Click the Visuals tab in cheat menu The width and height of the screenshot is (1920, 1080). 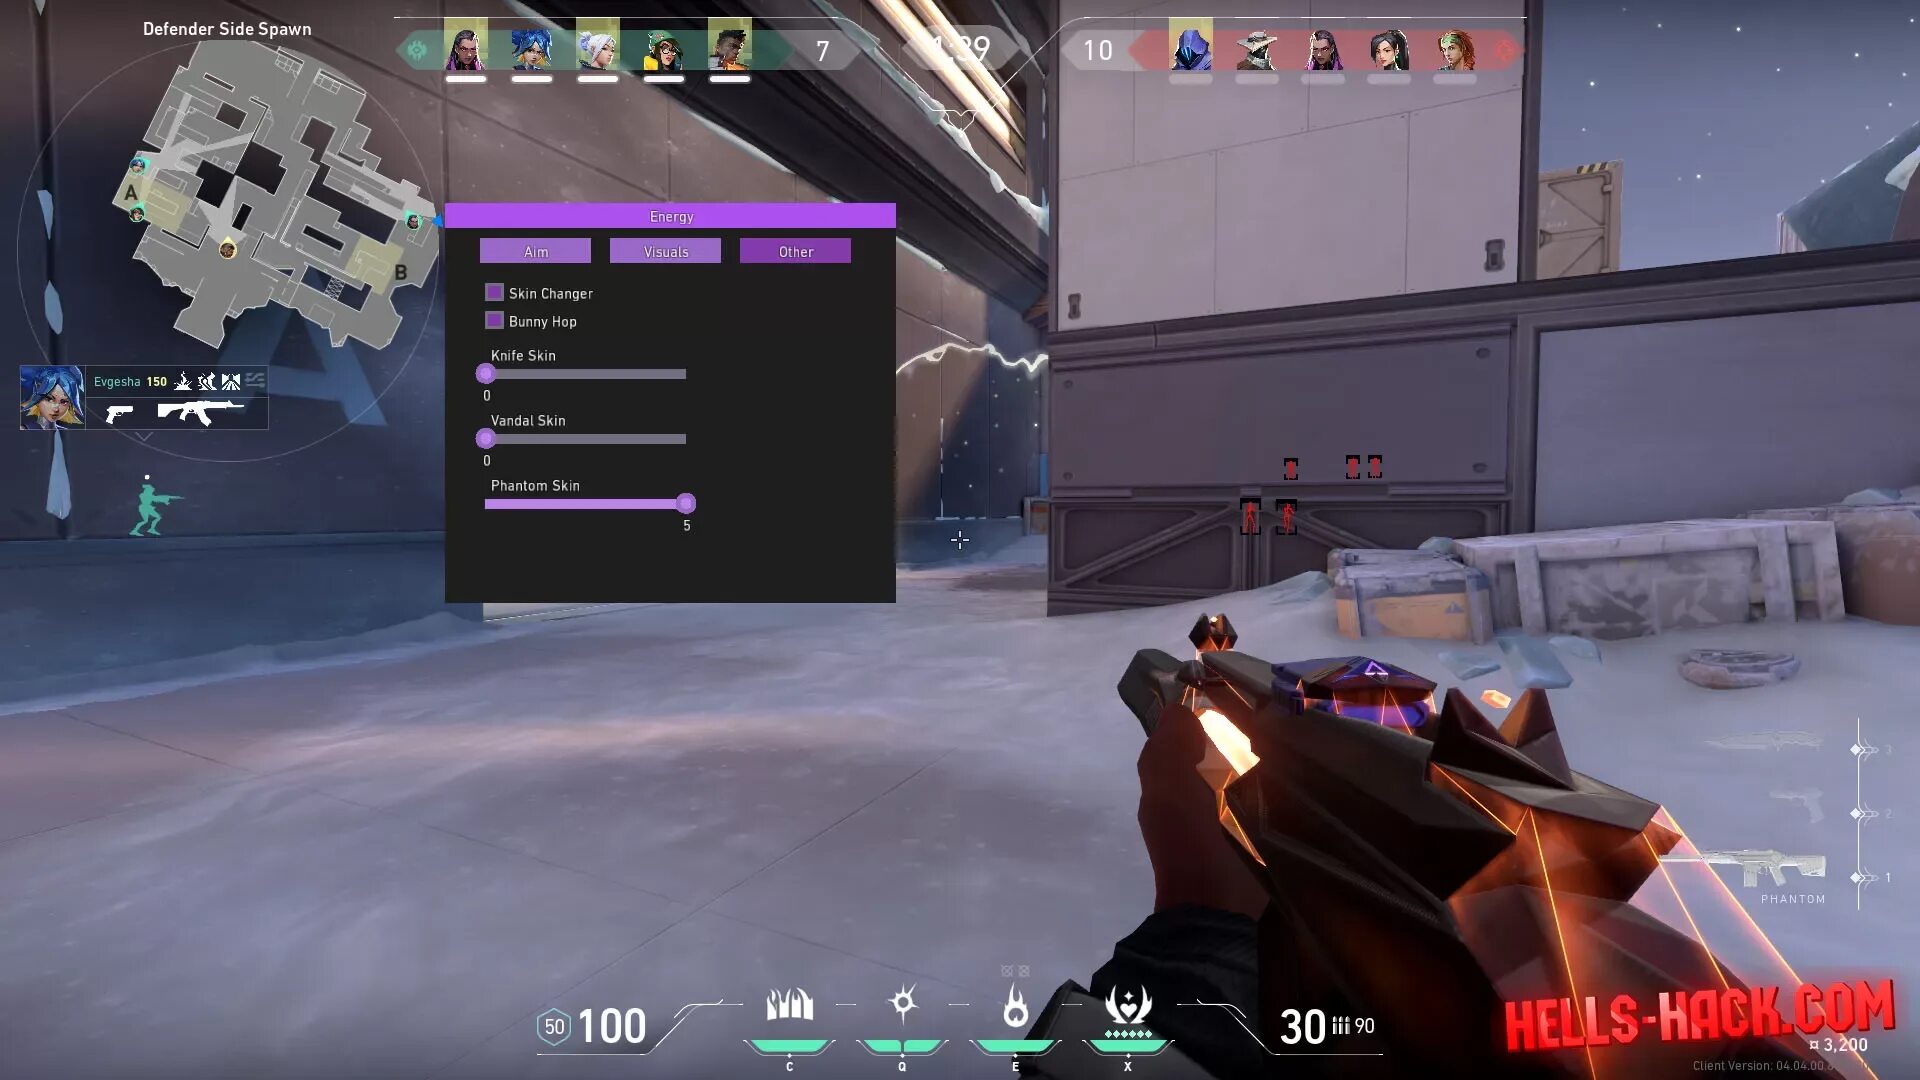coord(666,252)
